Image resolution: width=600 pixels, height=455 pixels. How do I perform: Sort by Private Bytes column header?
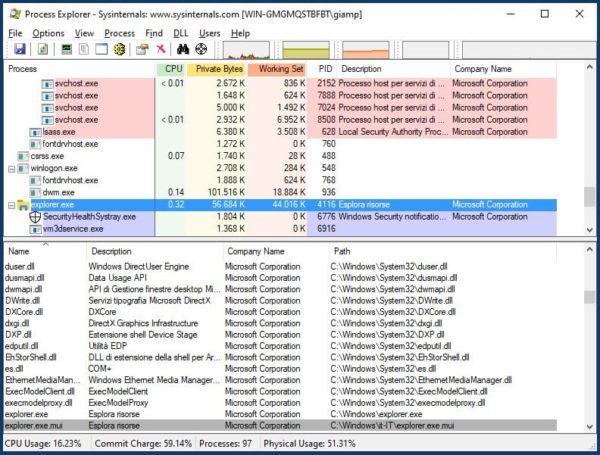click(219, 69)
